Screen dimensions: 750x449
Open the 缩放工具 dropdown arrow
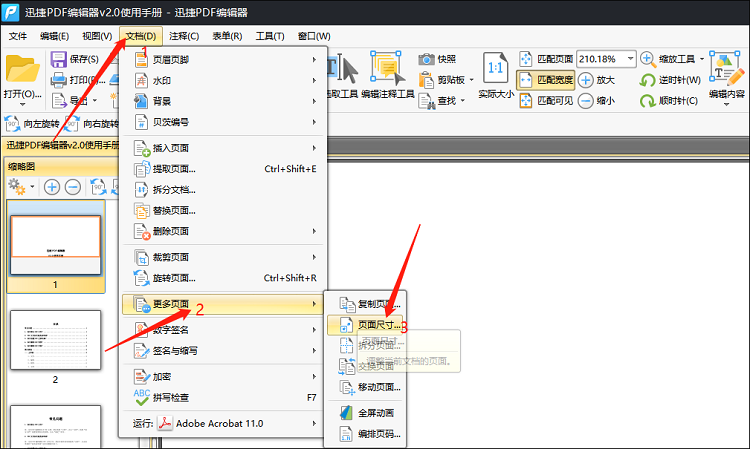pos(702,59)
